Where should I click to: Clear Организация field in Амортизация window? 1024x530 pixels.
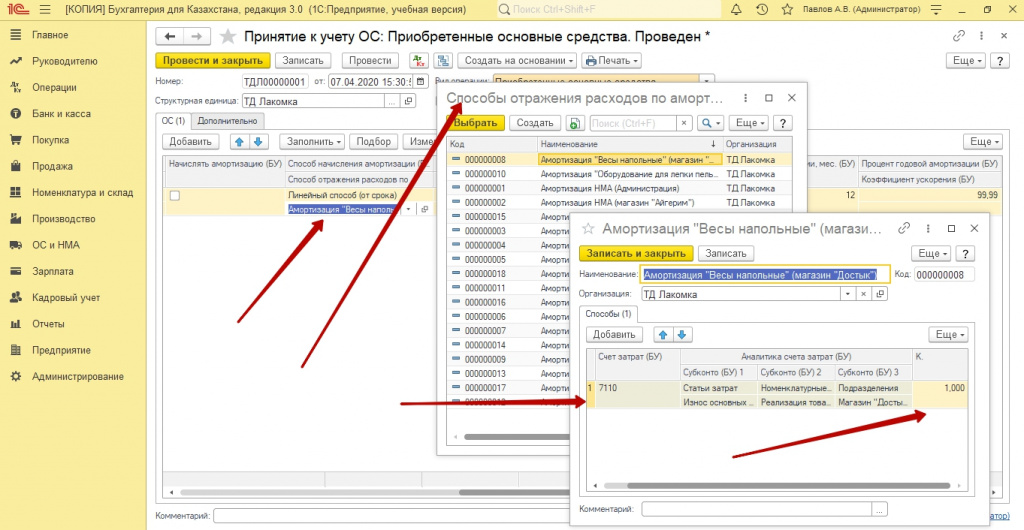(863, 294)
